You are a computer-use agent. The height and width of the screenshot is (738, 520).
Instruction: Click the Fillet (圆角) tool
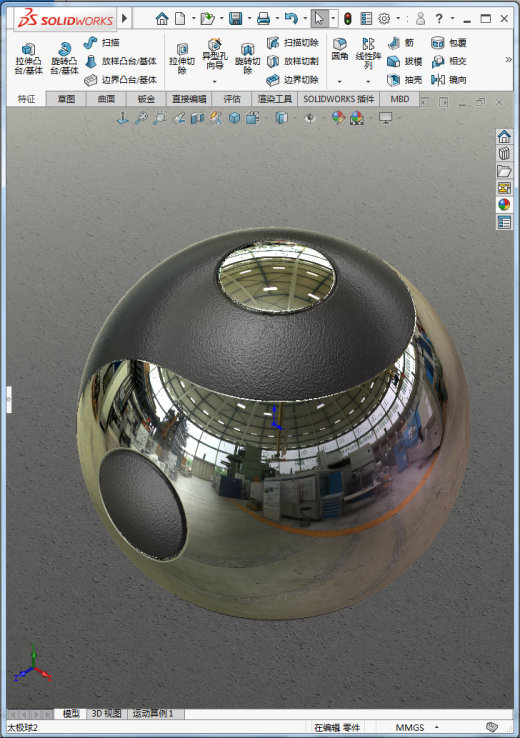click(340, 49)
